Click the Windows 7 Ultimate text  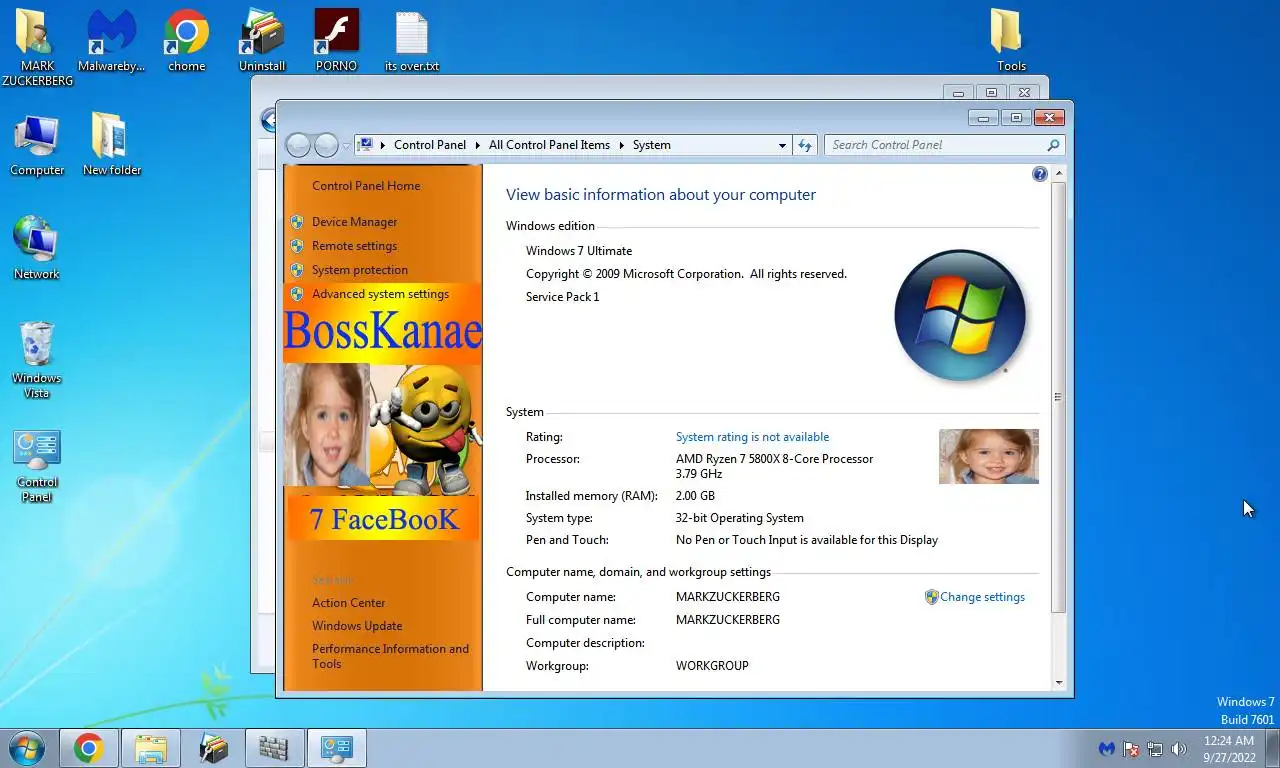[579, 251]
